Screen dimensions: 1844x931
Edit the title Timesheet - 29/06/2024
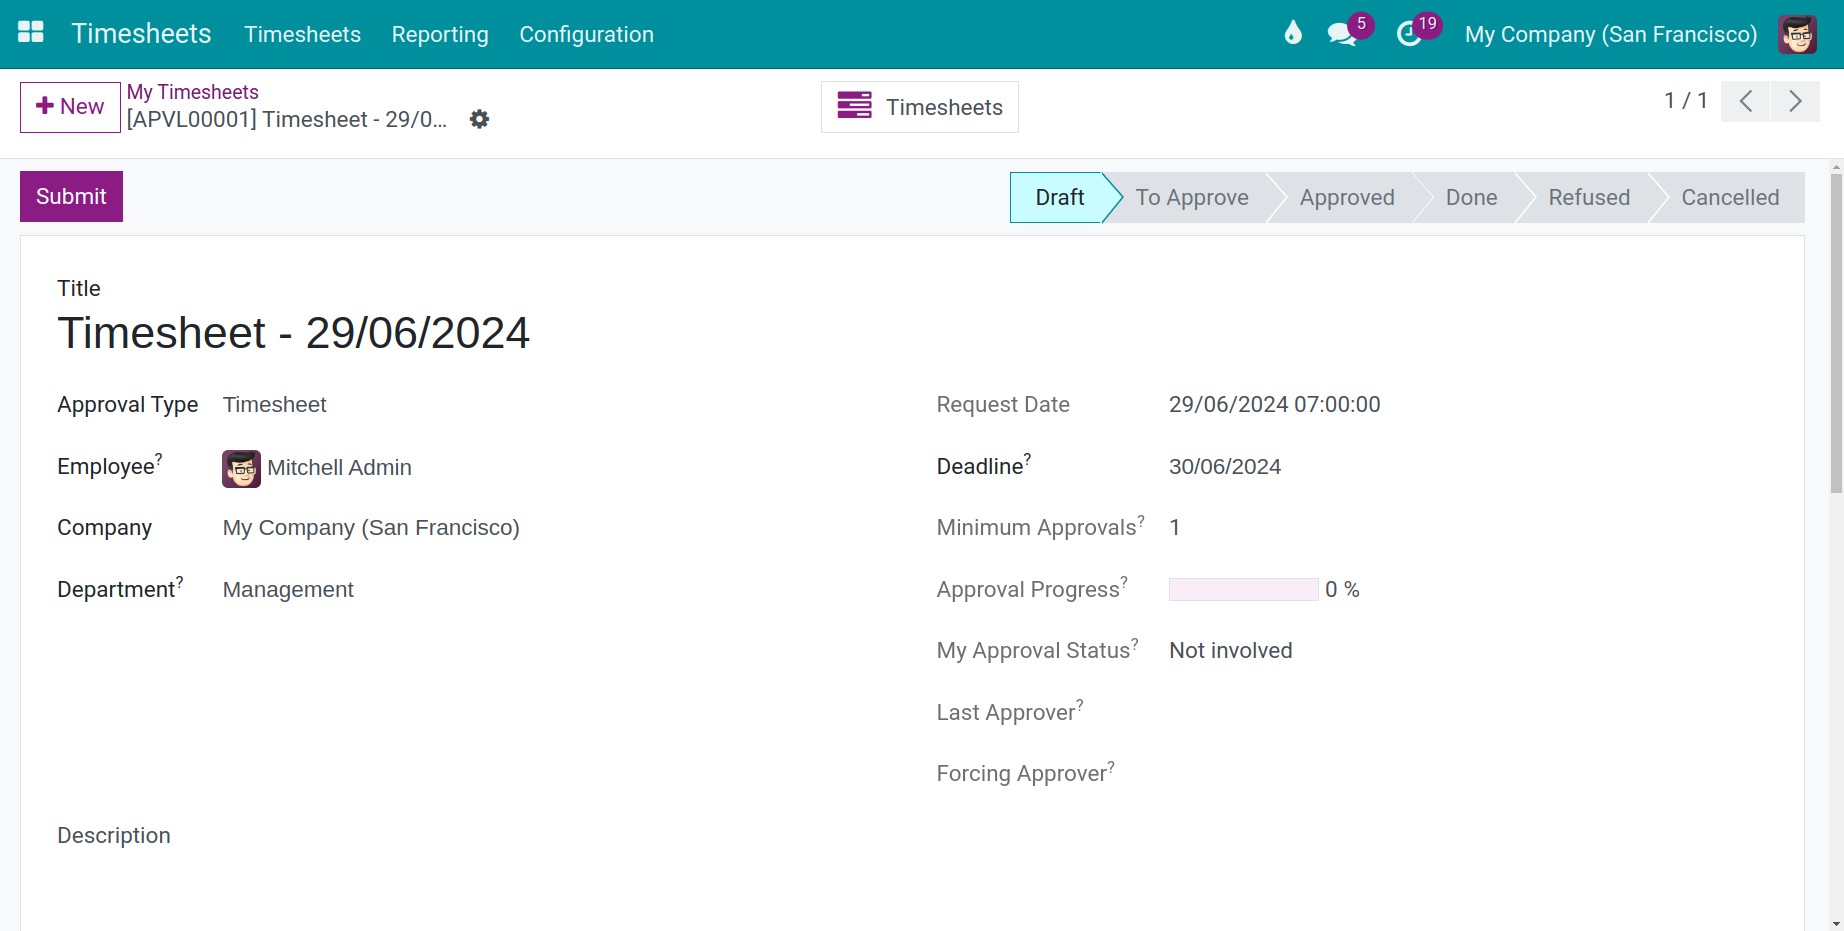[x=293, y=333]
